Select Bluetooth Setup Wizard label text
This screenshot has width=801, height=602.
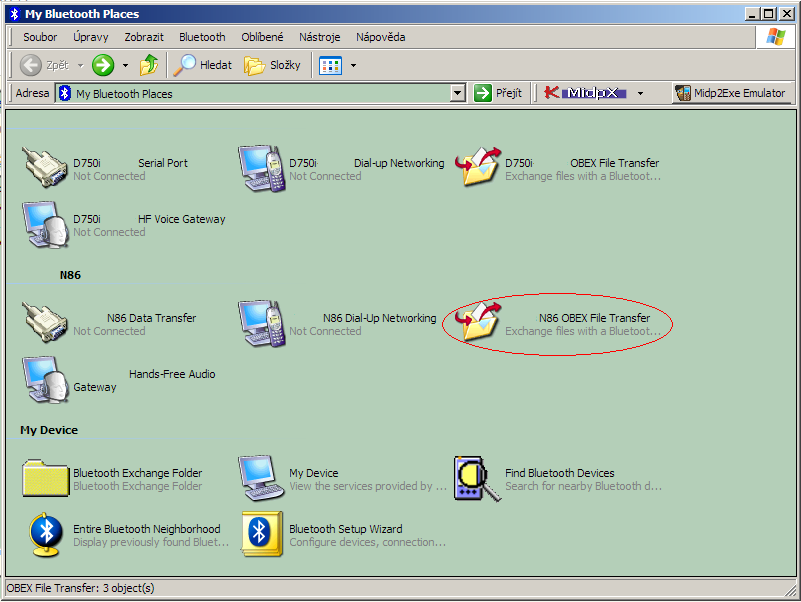pos(346,529)
